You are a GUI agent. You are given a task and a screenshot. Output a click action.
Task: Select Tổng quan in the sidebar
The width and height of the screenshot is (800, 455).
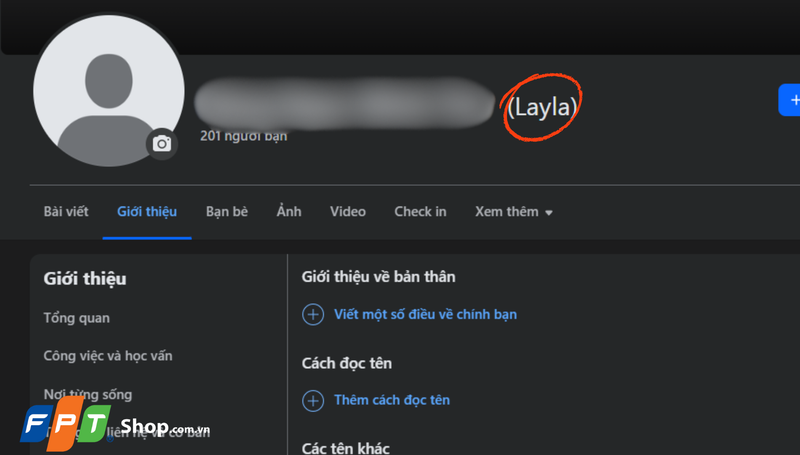point(77,318)
